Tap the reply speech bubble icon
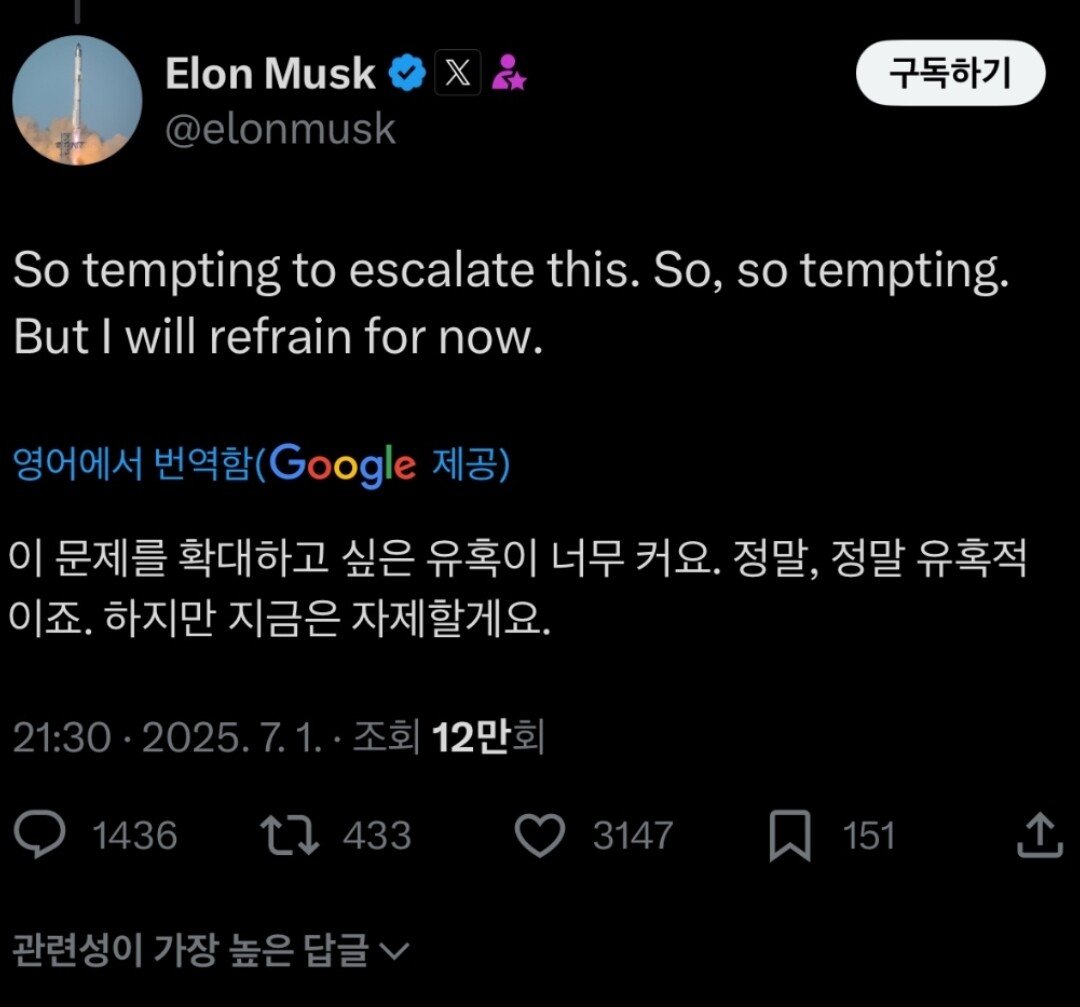Screen dimensions: 1080x1007 tap(40, 835)
